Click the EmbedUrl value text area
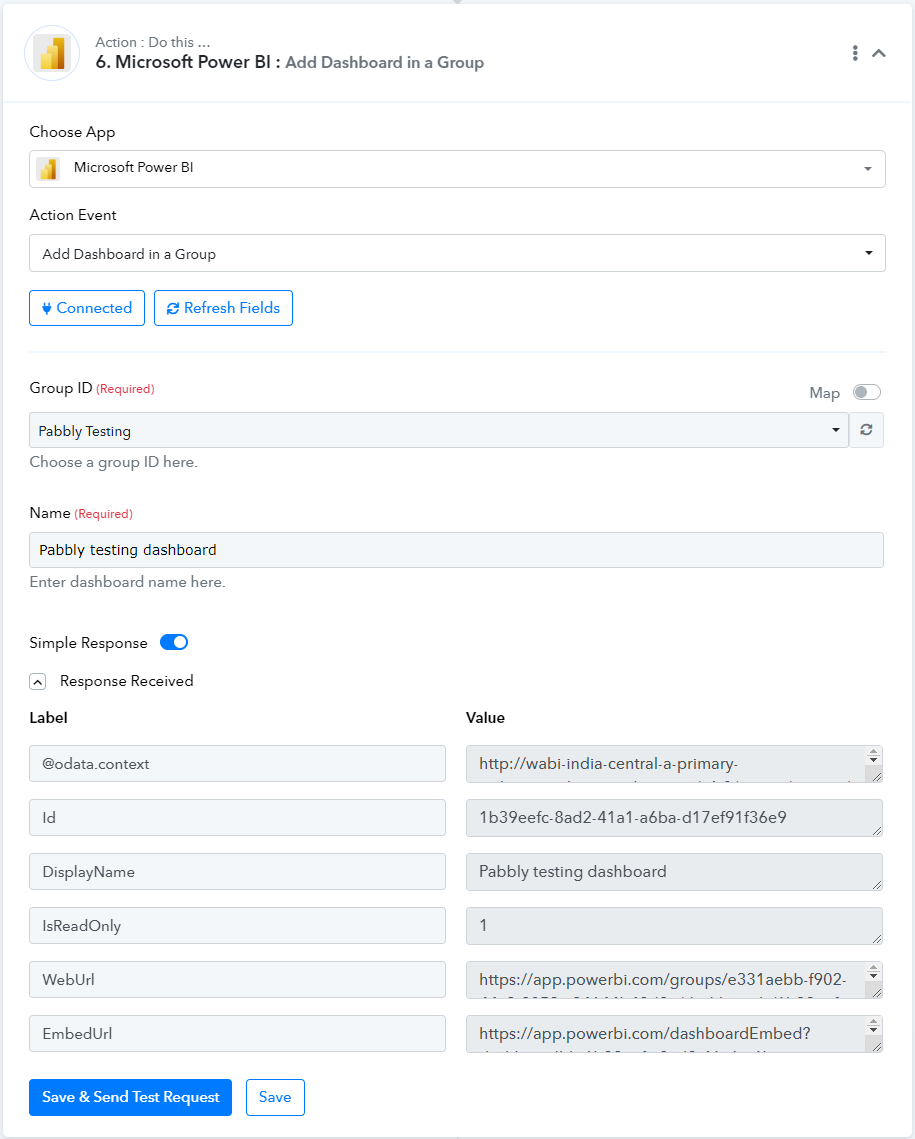Viewport: 915px width, 1139px height. point(674,1034)
